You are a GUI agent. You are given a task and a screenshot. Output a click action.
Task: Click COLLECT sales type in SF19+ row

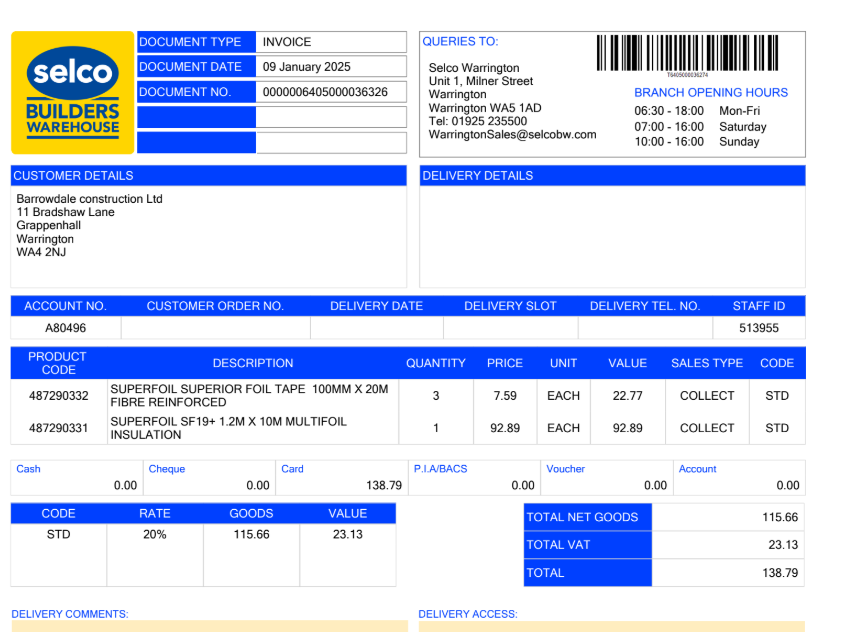[707, 428]
